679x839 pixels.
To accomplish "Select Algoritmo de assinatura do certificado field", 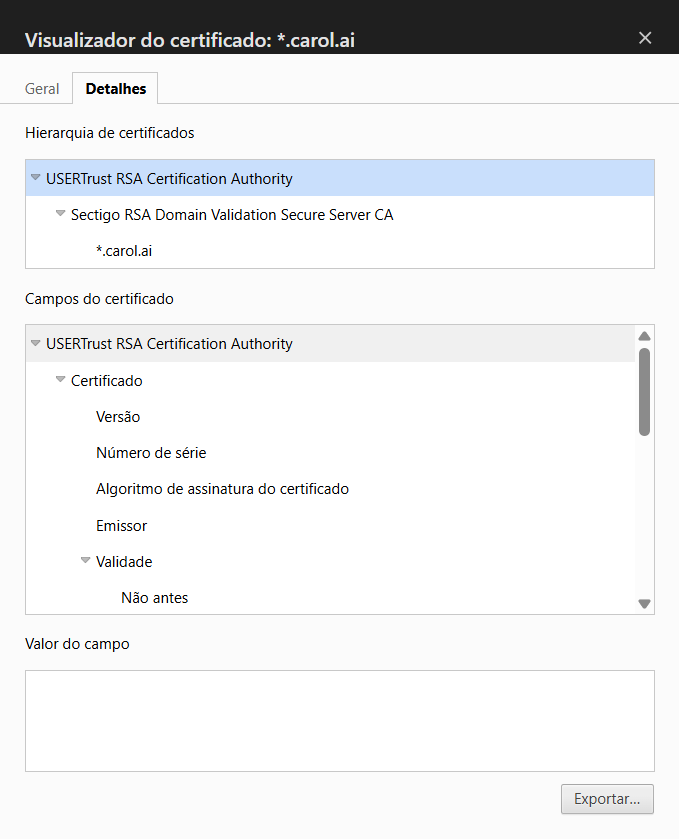I will [x=222, y=489].
